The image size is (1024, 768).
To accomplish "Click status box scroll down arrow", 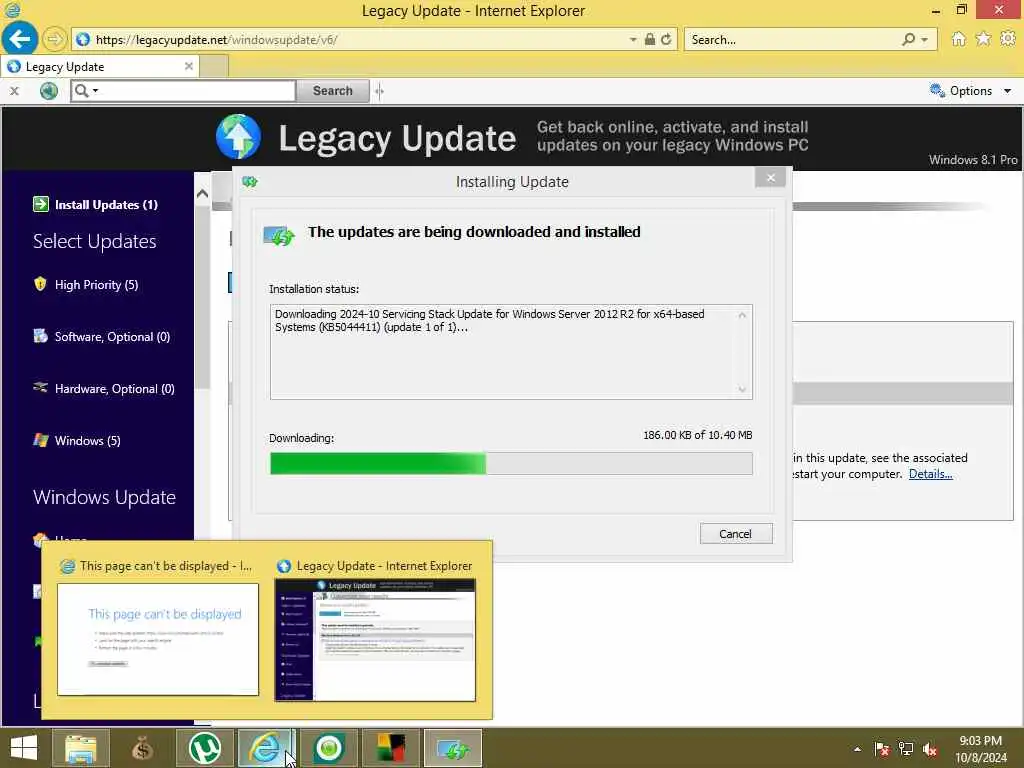I will (x=742, y=389).
